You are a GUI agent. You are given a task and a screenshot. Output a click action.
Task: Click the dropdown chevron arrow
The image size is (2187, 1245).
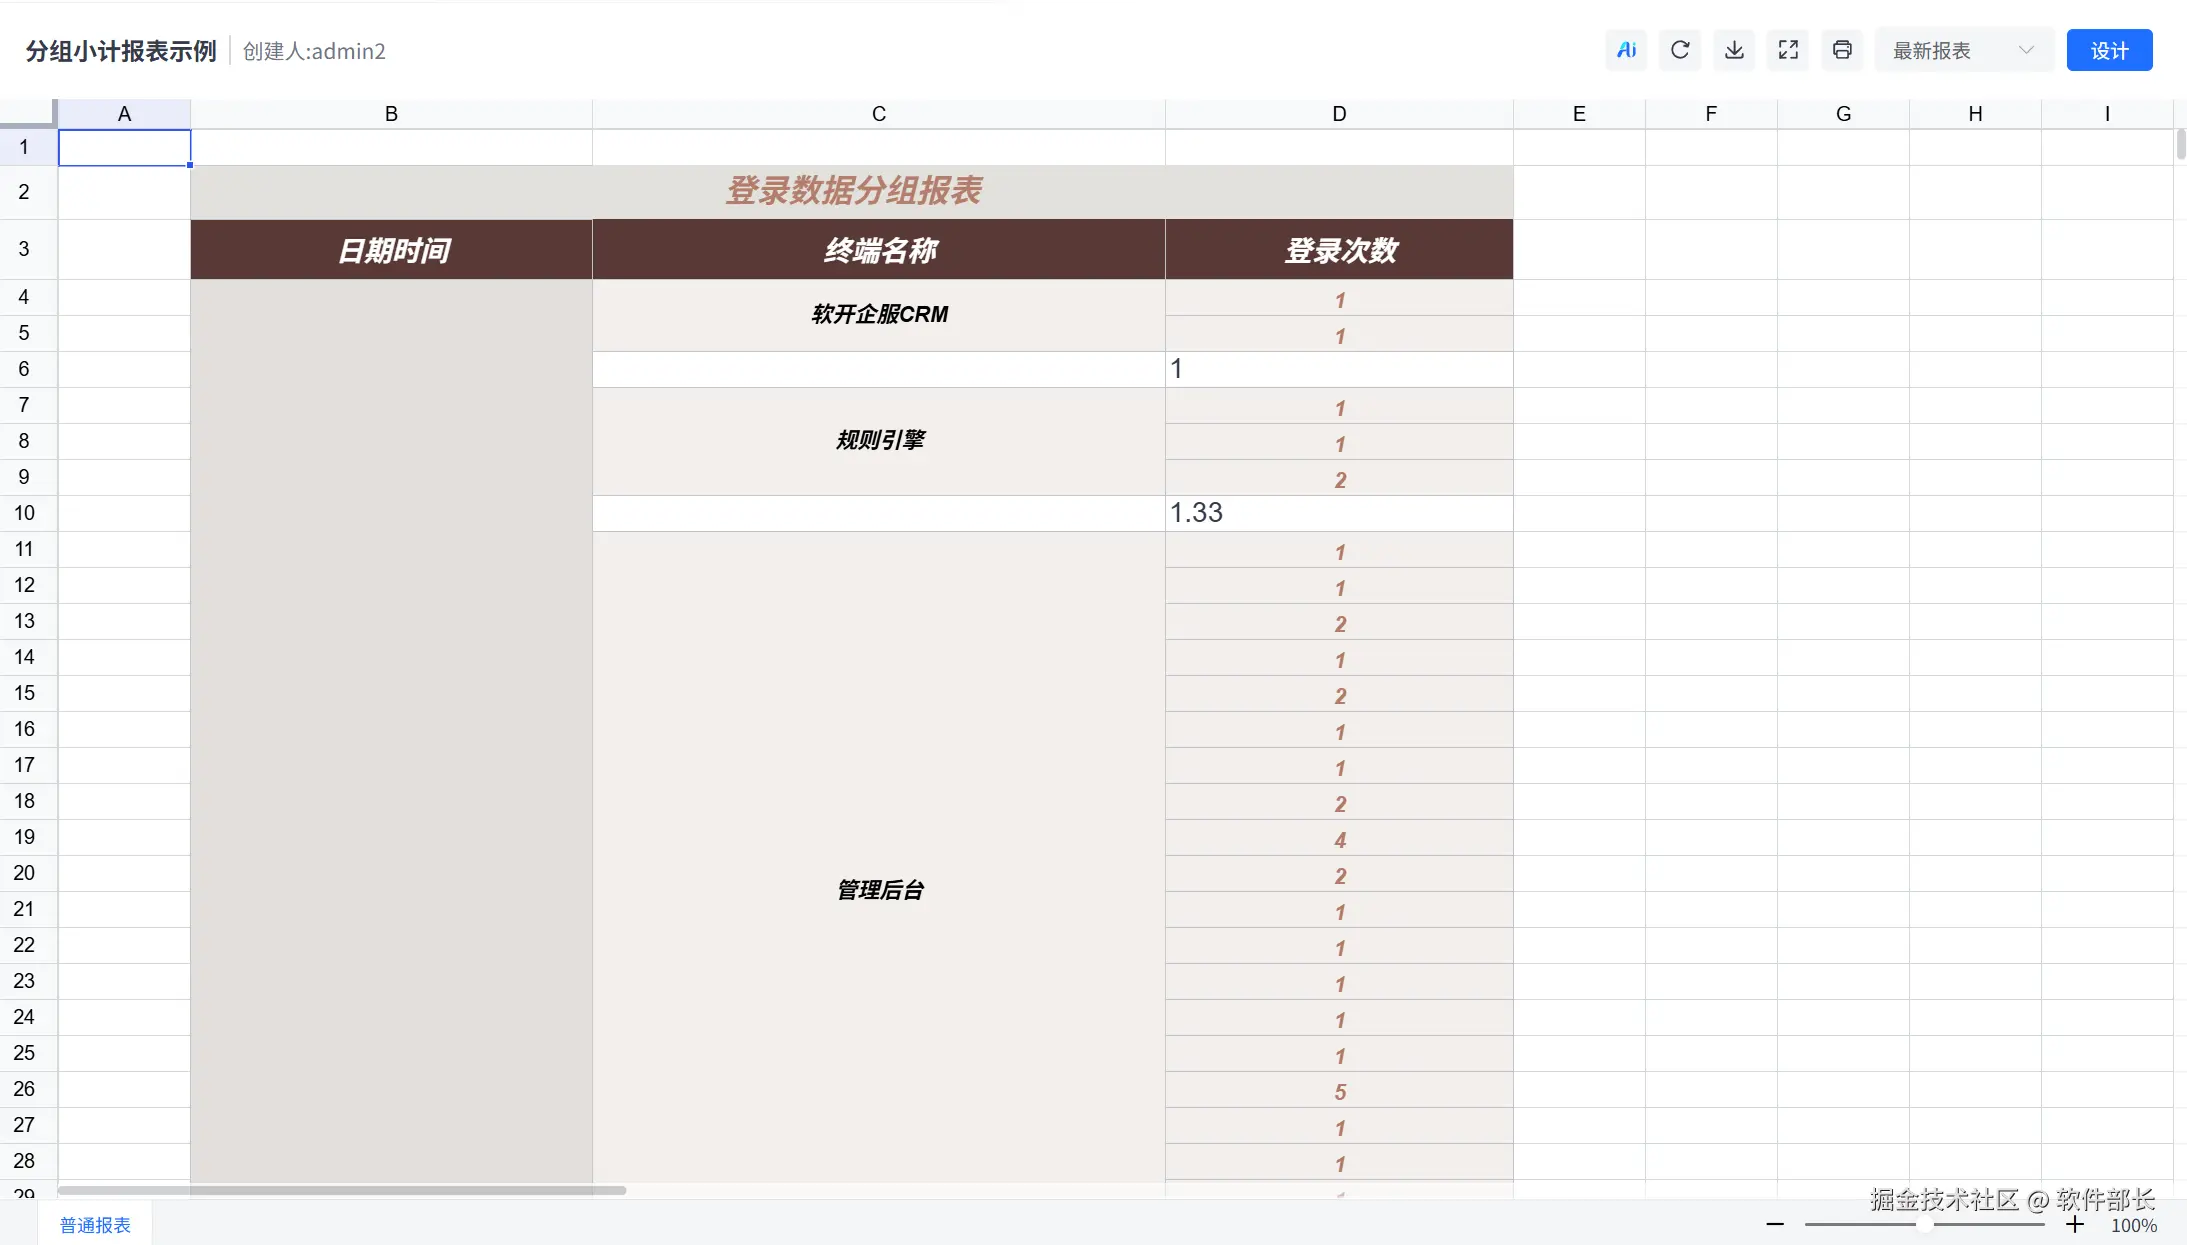click(2026, 50)
